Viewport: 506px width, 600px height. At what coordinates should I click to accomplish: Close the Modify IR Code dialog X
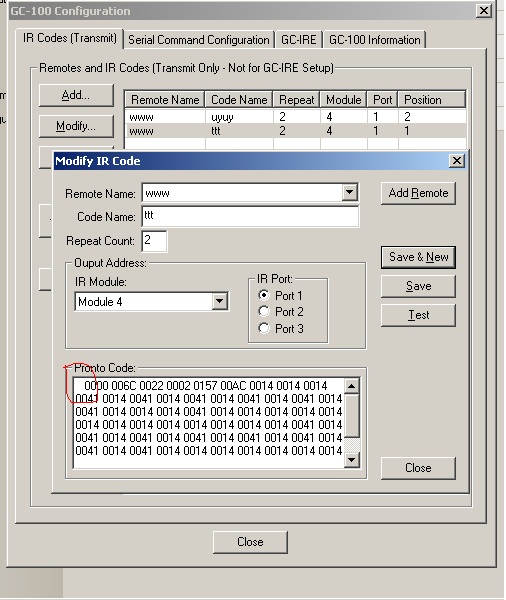coord(457,161)
